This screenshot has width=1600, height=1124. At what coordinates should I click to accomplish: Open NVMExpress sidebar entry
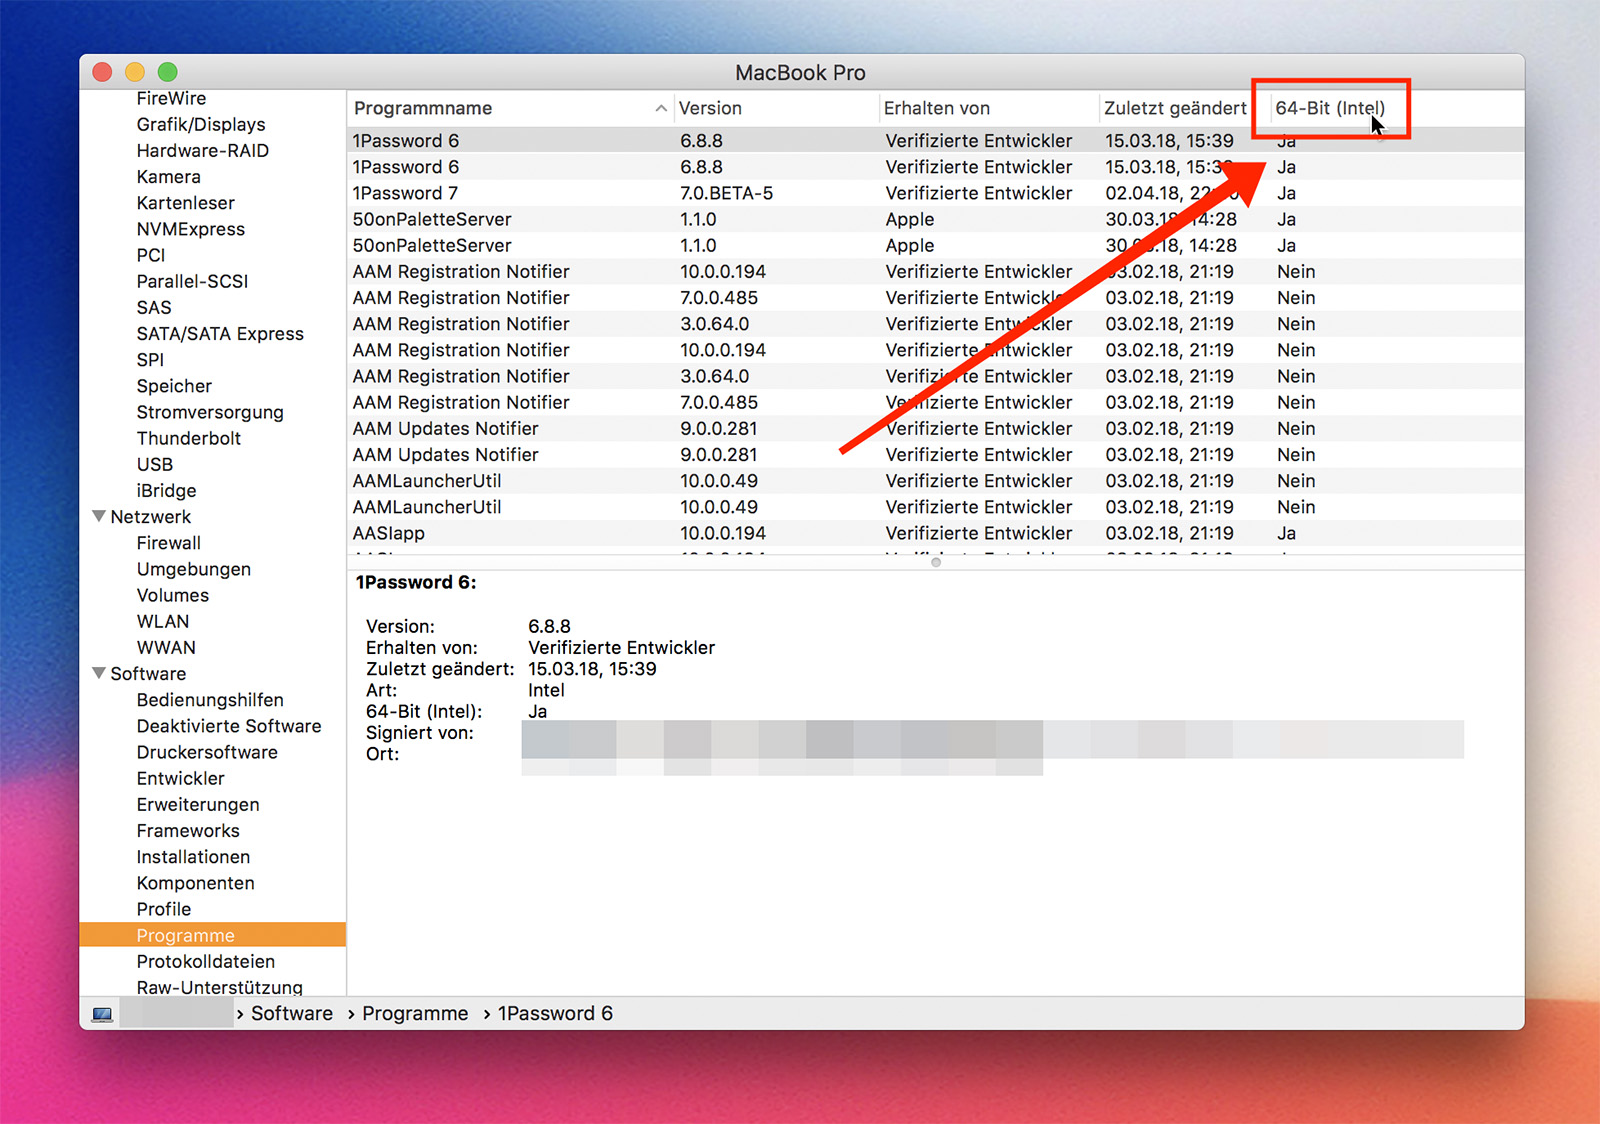coord(190,229)
